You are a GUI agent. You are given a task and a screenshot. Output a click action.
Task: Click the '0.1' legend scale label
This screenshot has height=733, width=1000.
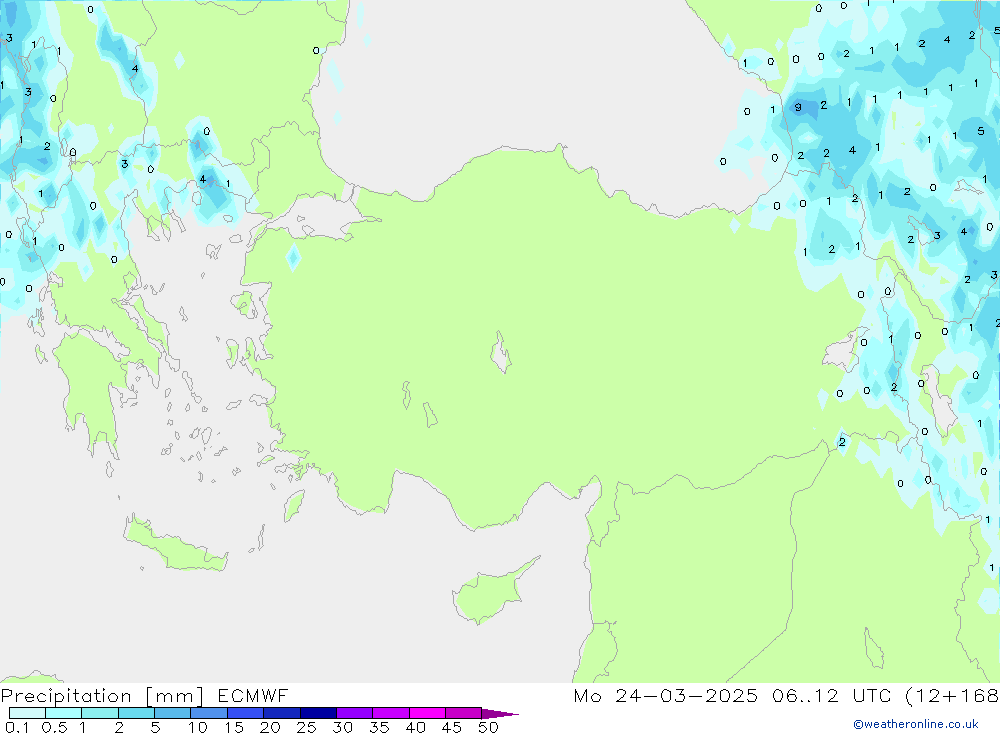pyautogui.click(x=17, y=727)
